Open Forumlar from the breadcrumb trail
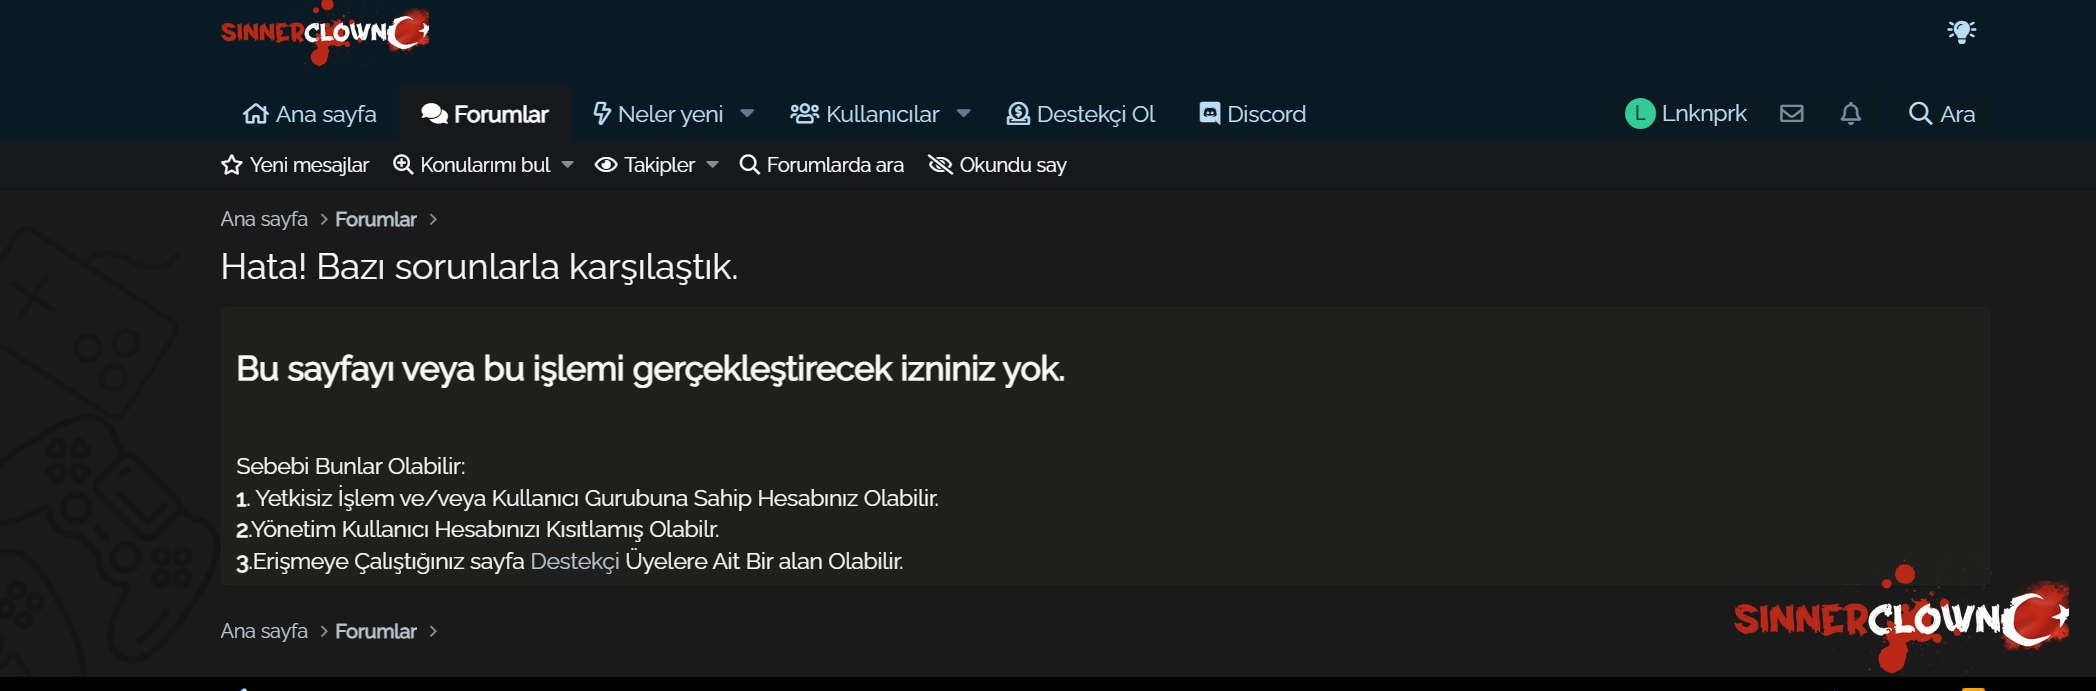 point(375,218)
